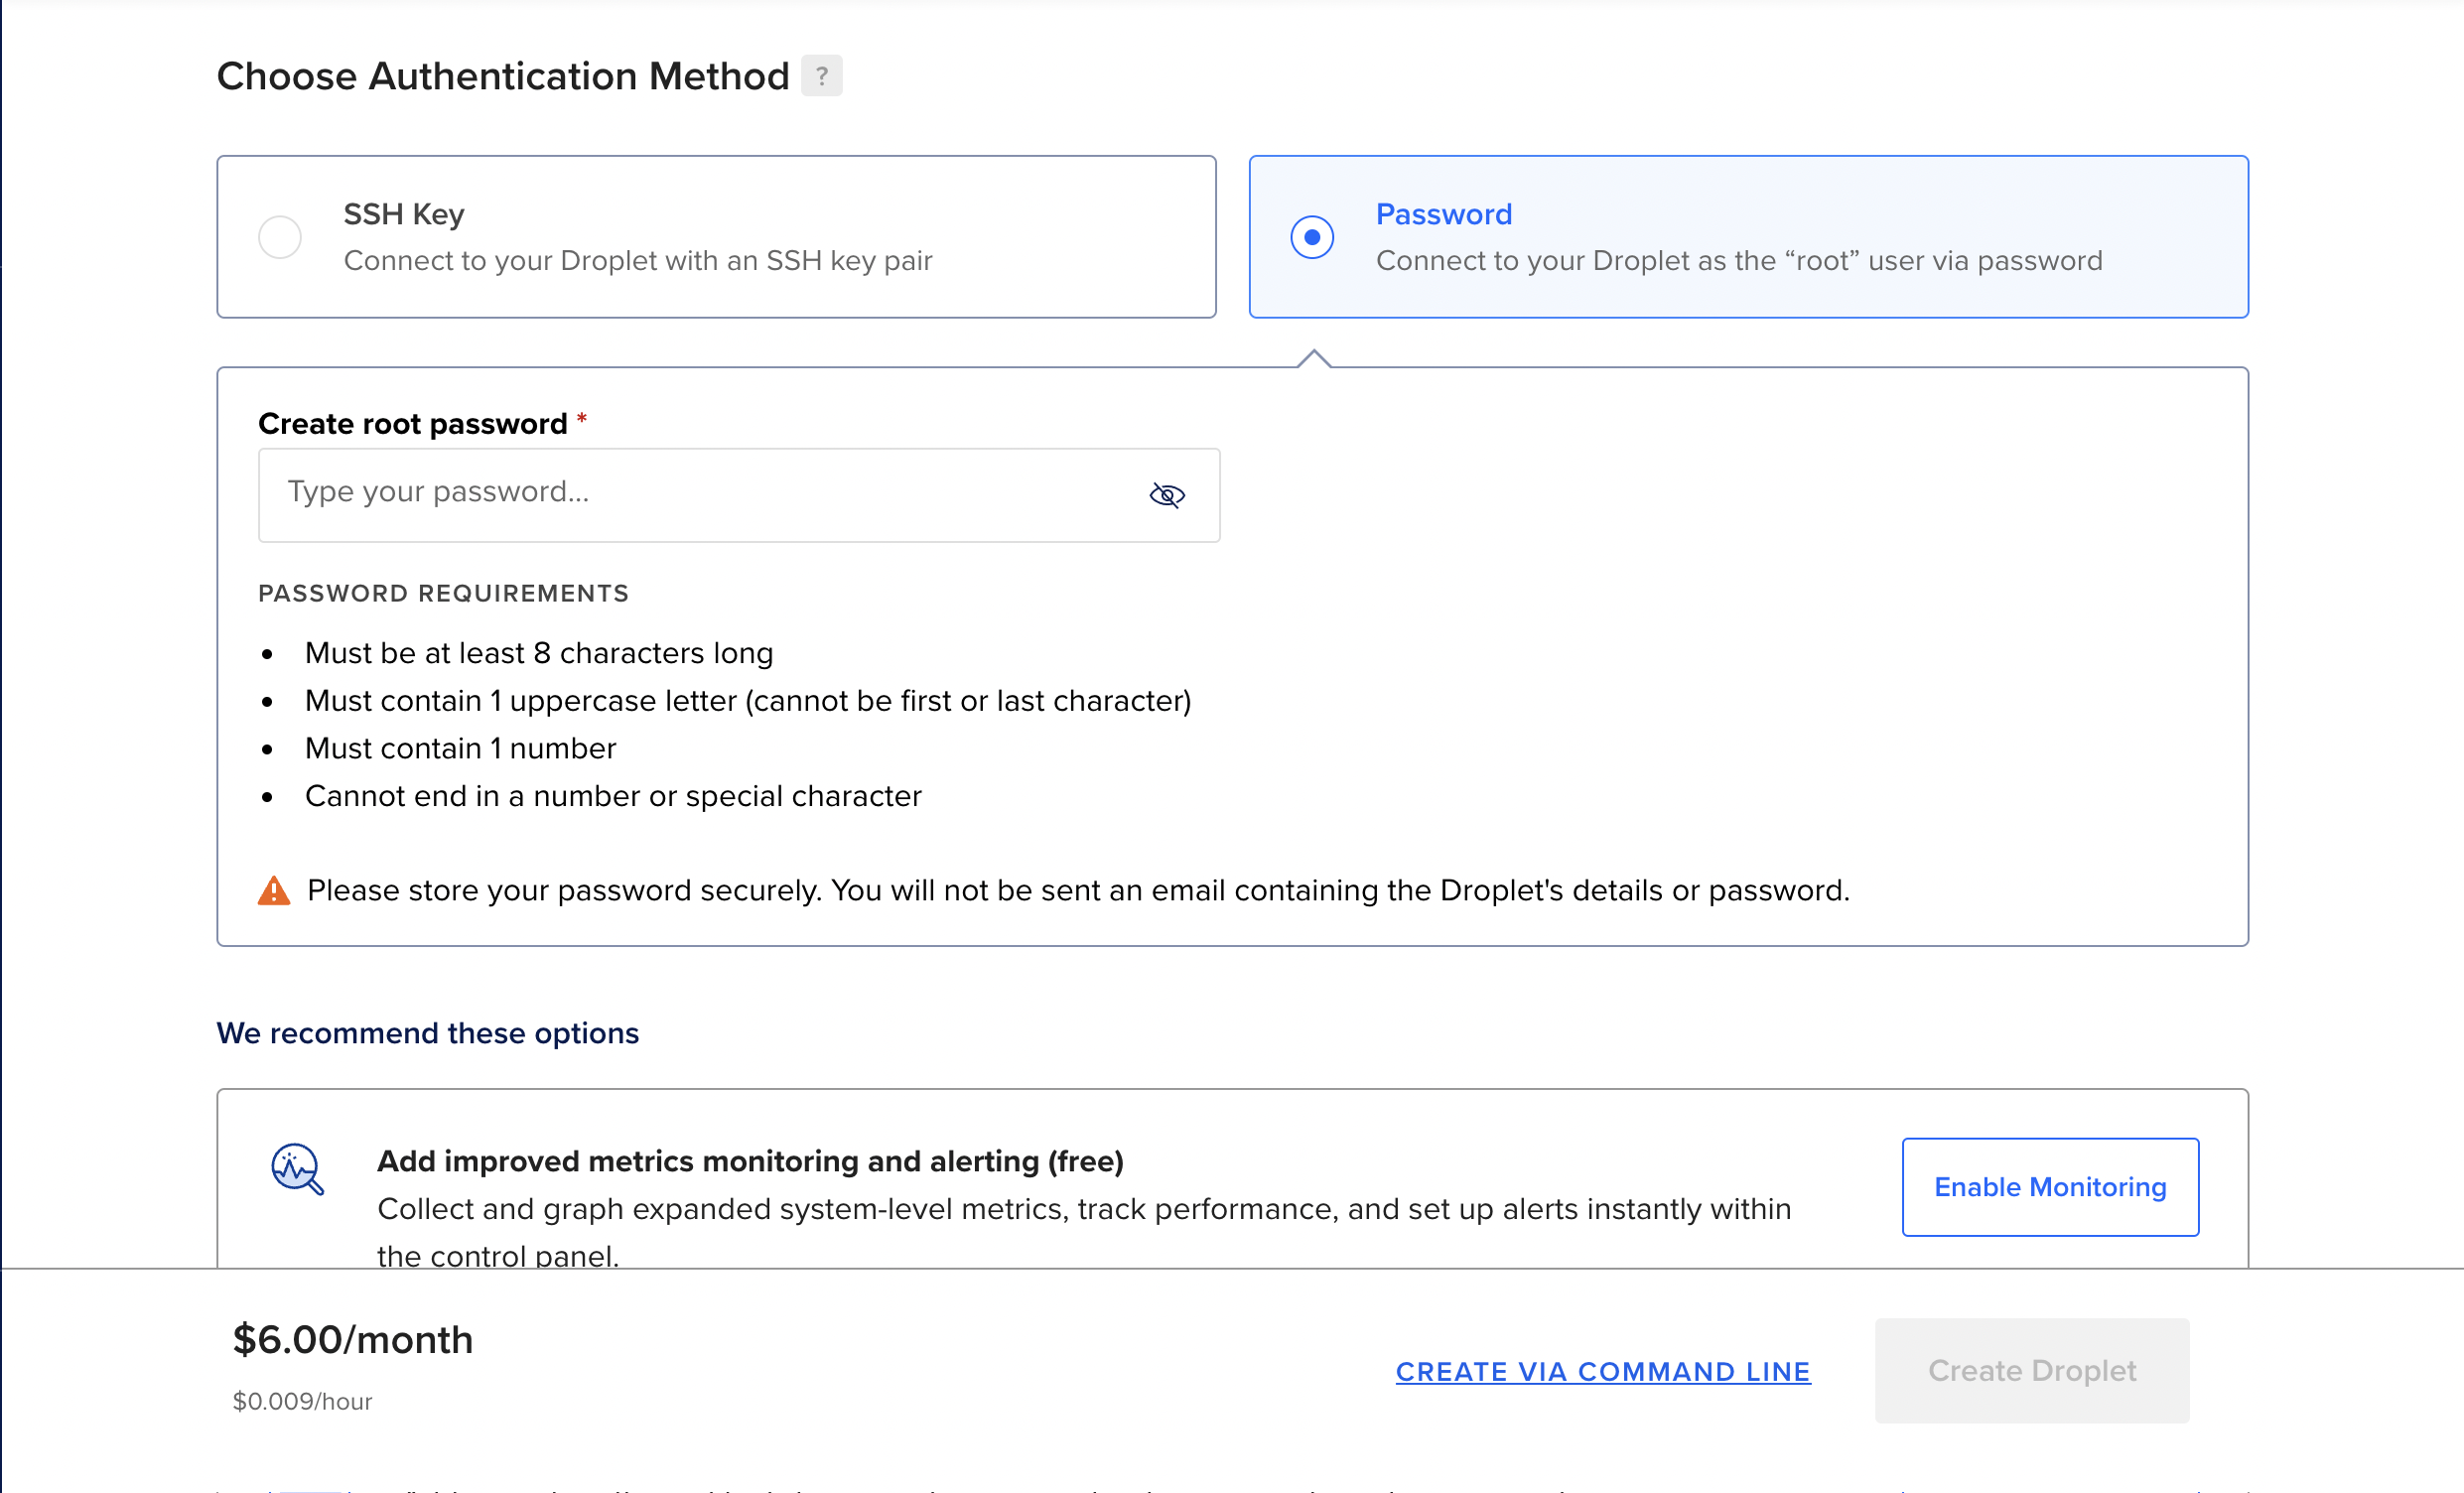This screenshot has width=2464, height=1493.
Task: Click the We recommend these options heading
Action: point(427,1033)
